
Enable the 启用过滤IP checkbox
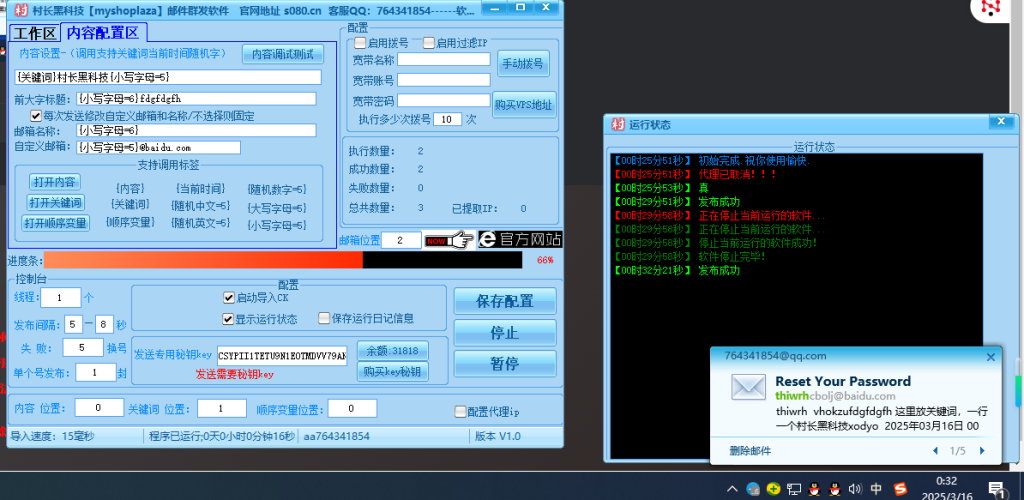click(x=428, y=43)
